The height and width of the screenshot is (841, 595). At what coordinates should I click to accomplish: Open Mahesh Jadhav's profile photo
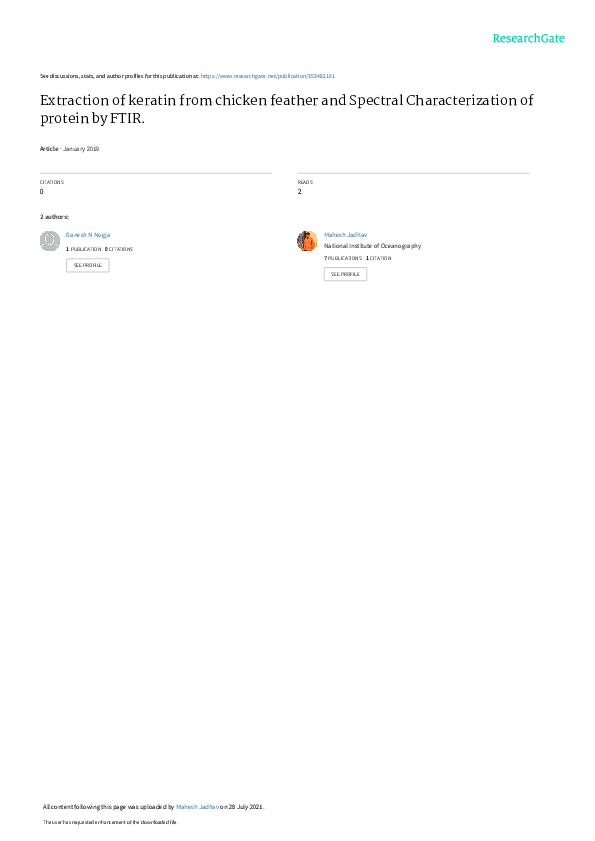click(307, 241)
